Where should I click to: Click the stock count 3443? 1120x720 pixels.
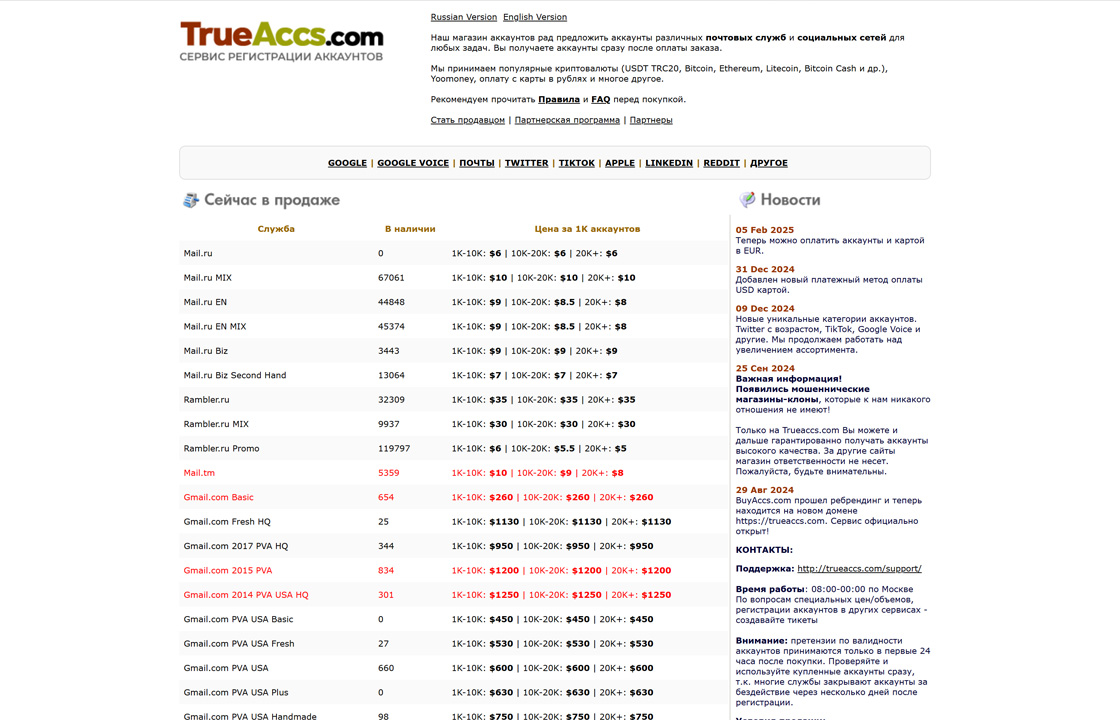tap(389, 351)
